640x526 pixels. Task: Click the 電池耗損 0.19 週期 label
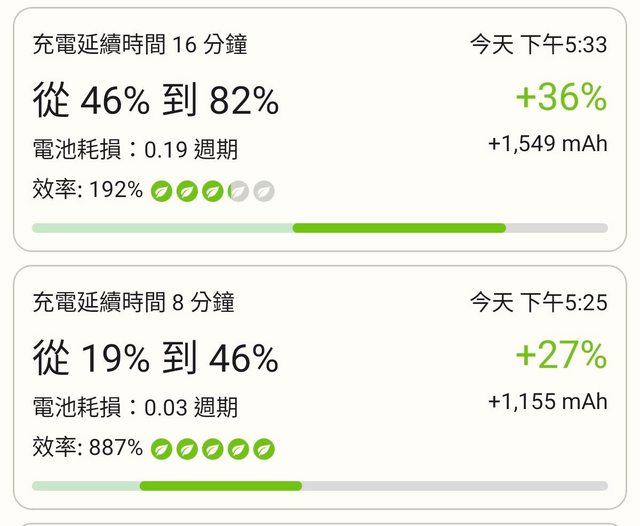coord(135,150)
